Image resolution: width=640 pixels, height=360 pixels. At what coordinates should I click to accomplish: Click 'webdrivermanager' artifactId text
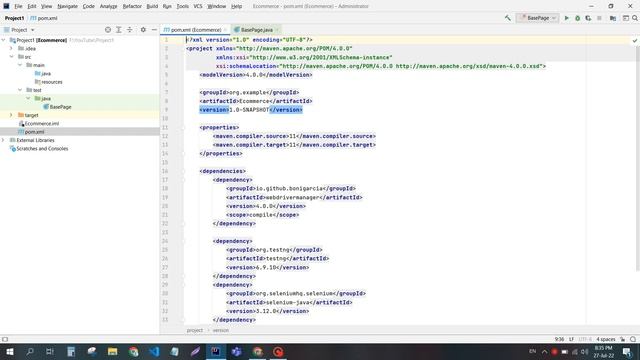(292, 198)
